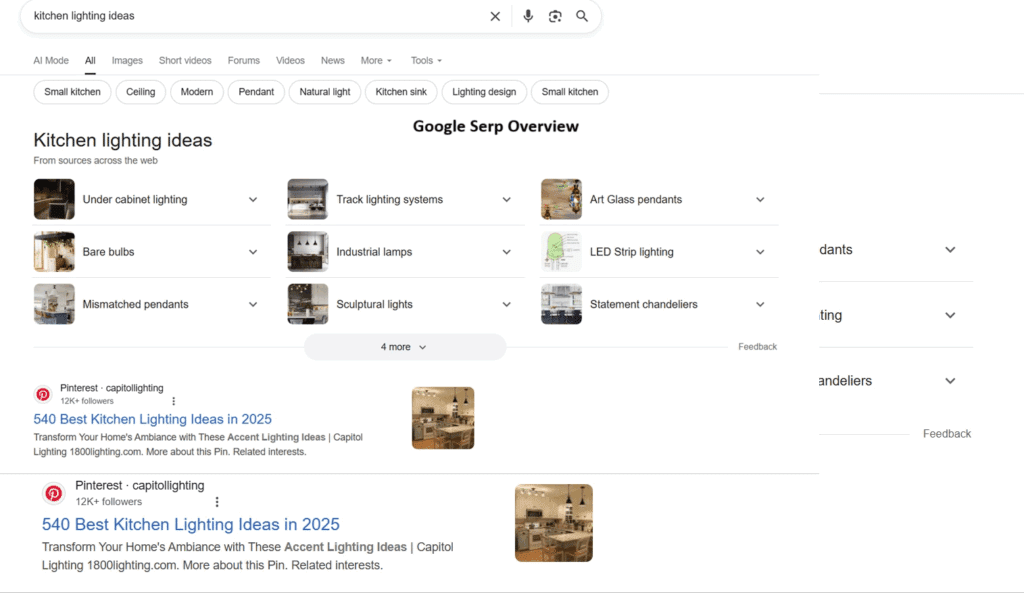Enable the Ceiling search filter
This screenshot has width=1024, height=593.
(x=140, y=92)
